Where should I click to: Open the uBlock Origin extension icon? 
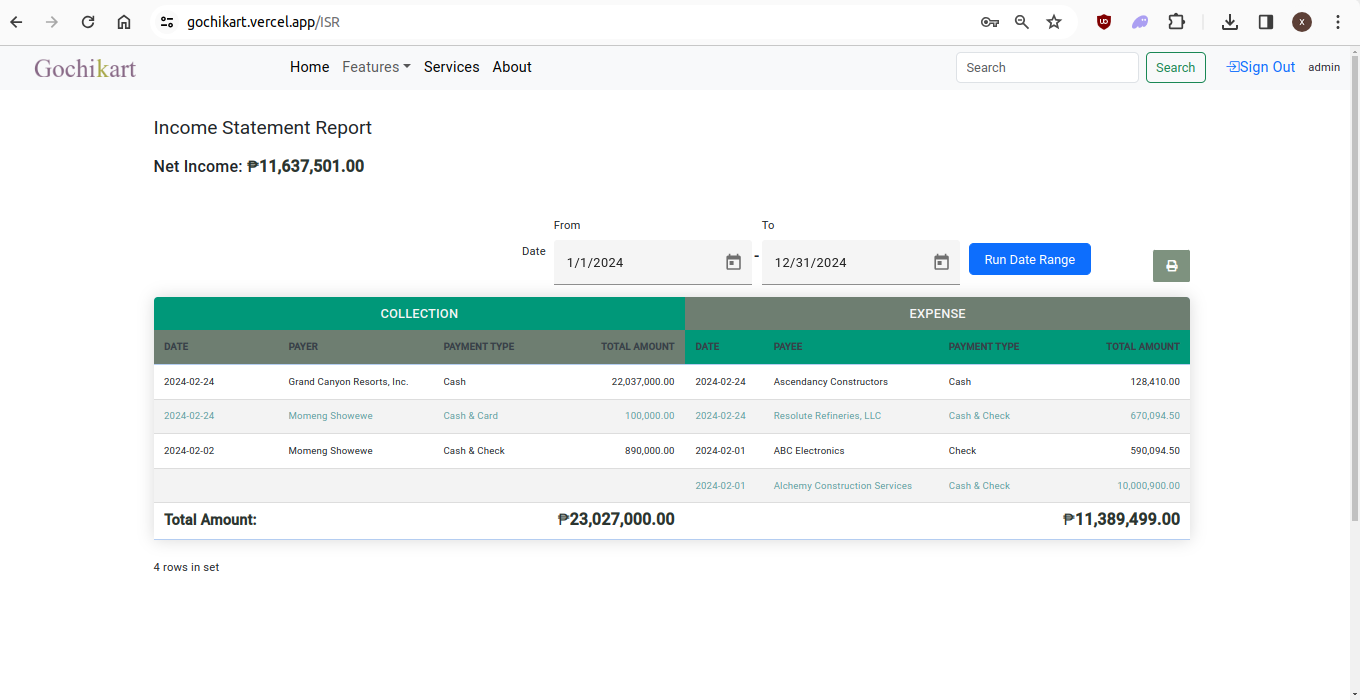1104,22
